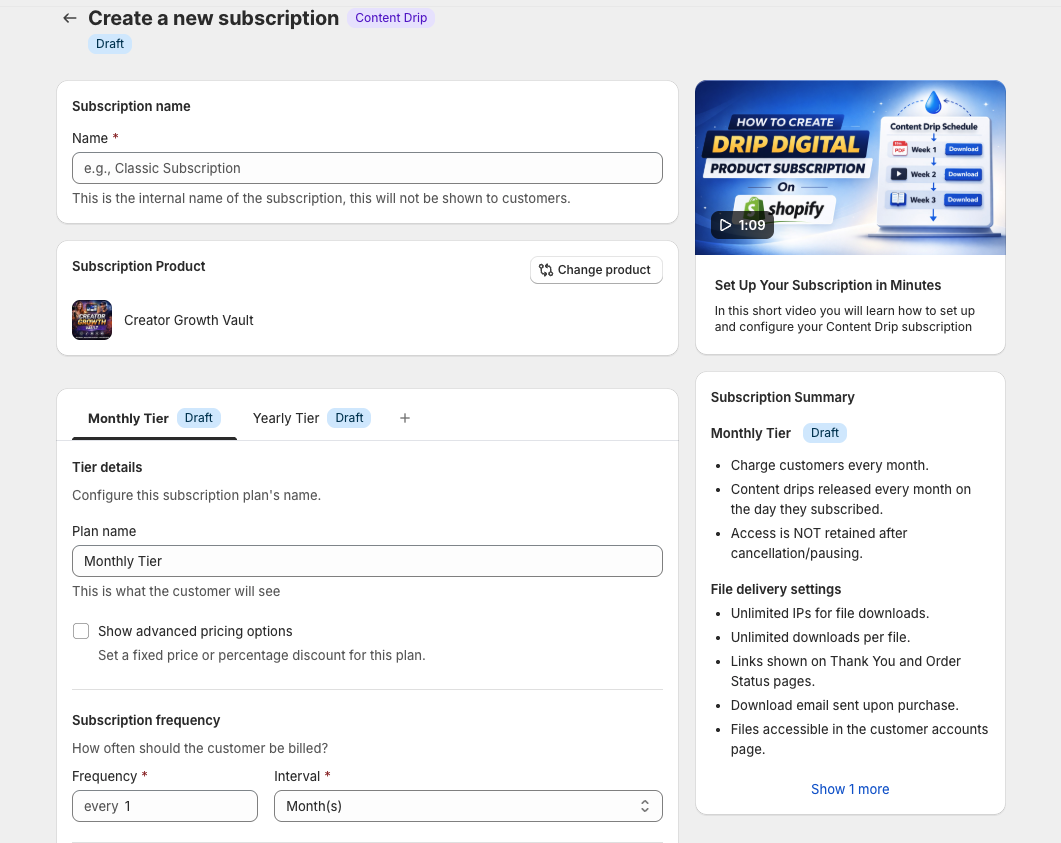Click the Draft status badge under title
Viewport: 1061px width, 843px height.
[110, 44]
